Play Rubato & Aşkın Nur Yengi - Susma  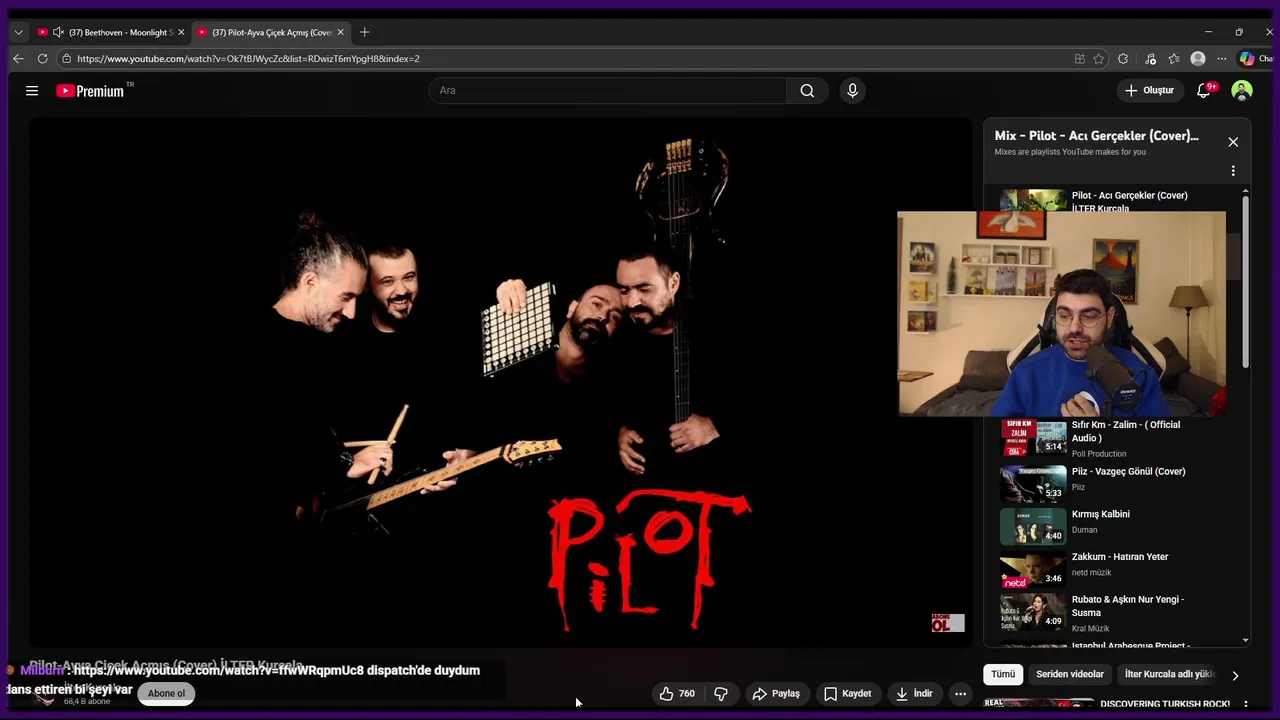click(x=1115, y=610)
